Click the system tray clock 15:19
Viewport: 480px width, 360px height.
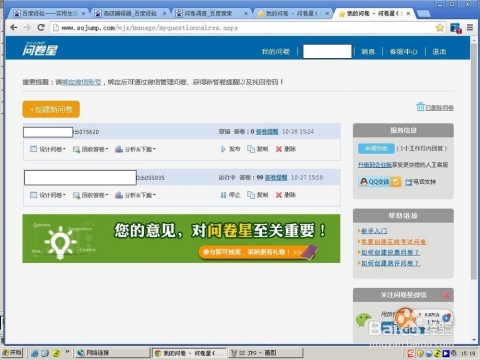pos(468,353)
